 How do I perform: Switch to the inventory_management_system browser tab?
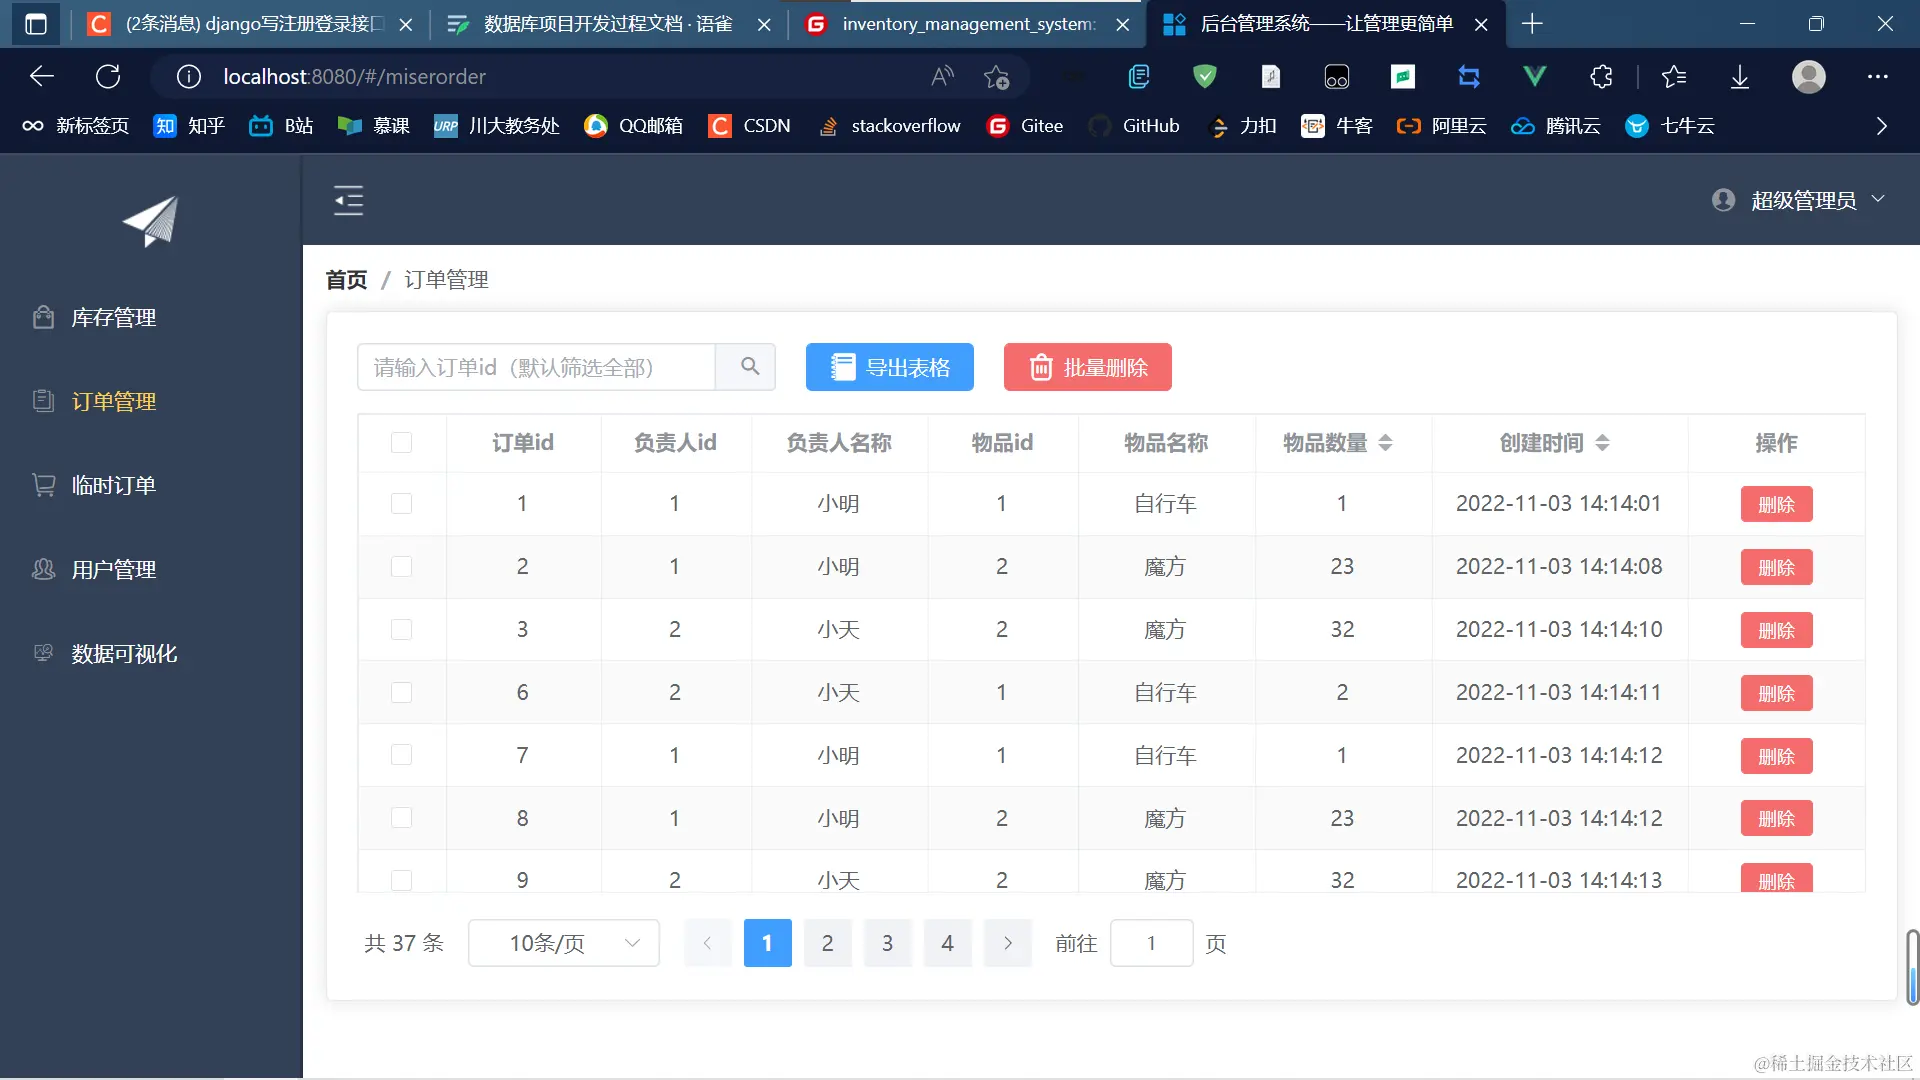[x=968, y=24]
